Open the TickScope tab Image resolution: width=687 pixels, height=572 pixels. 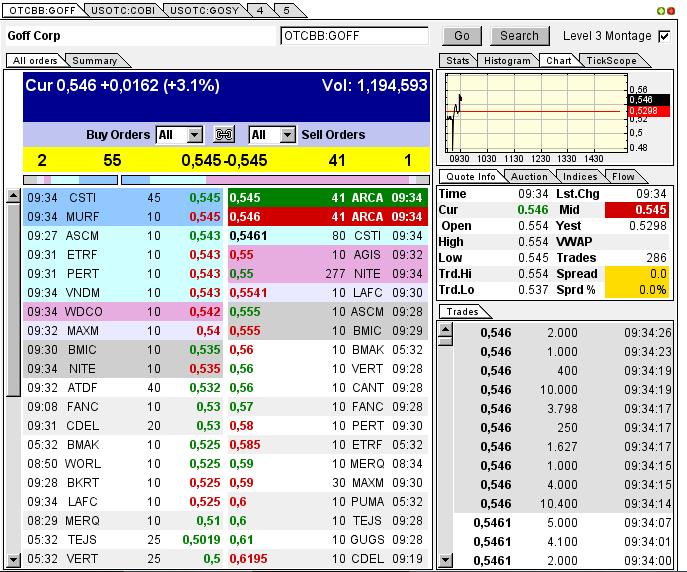pos(612,60)
